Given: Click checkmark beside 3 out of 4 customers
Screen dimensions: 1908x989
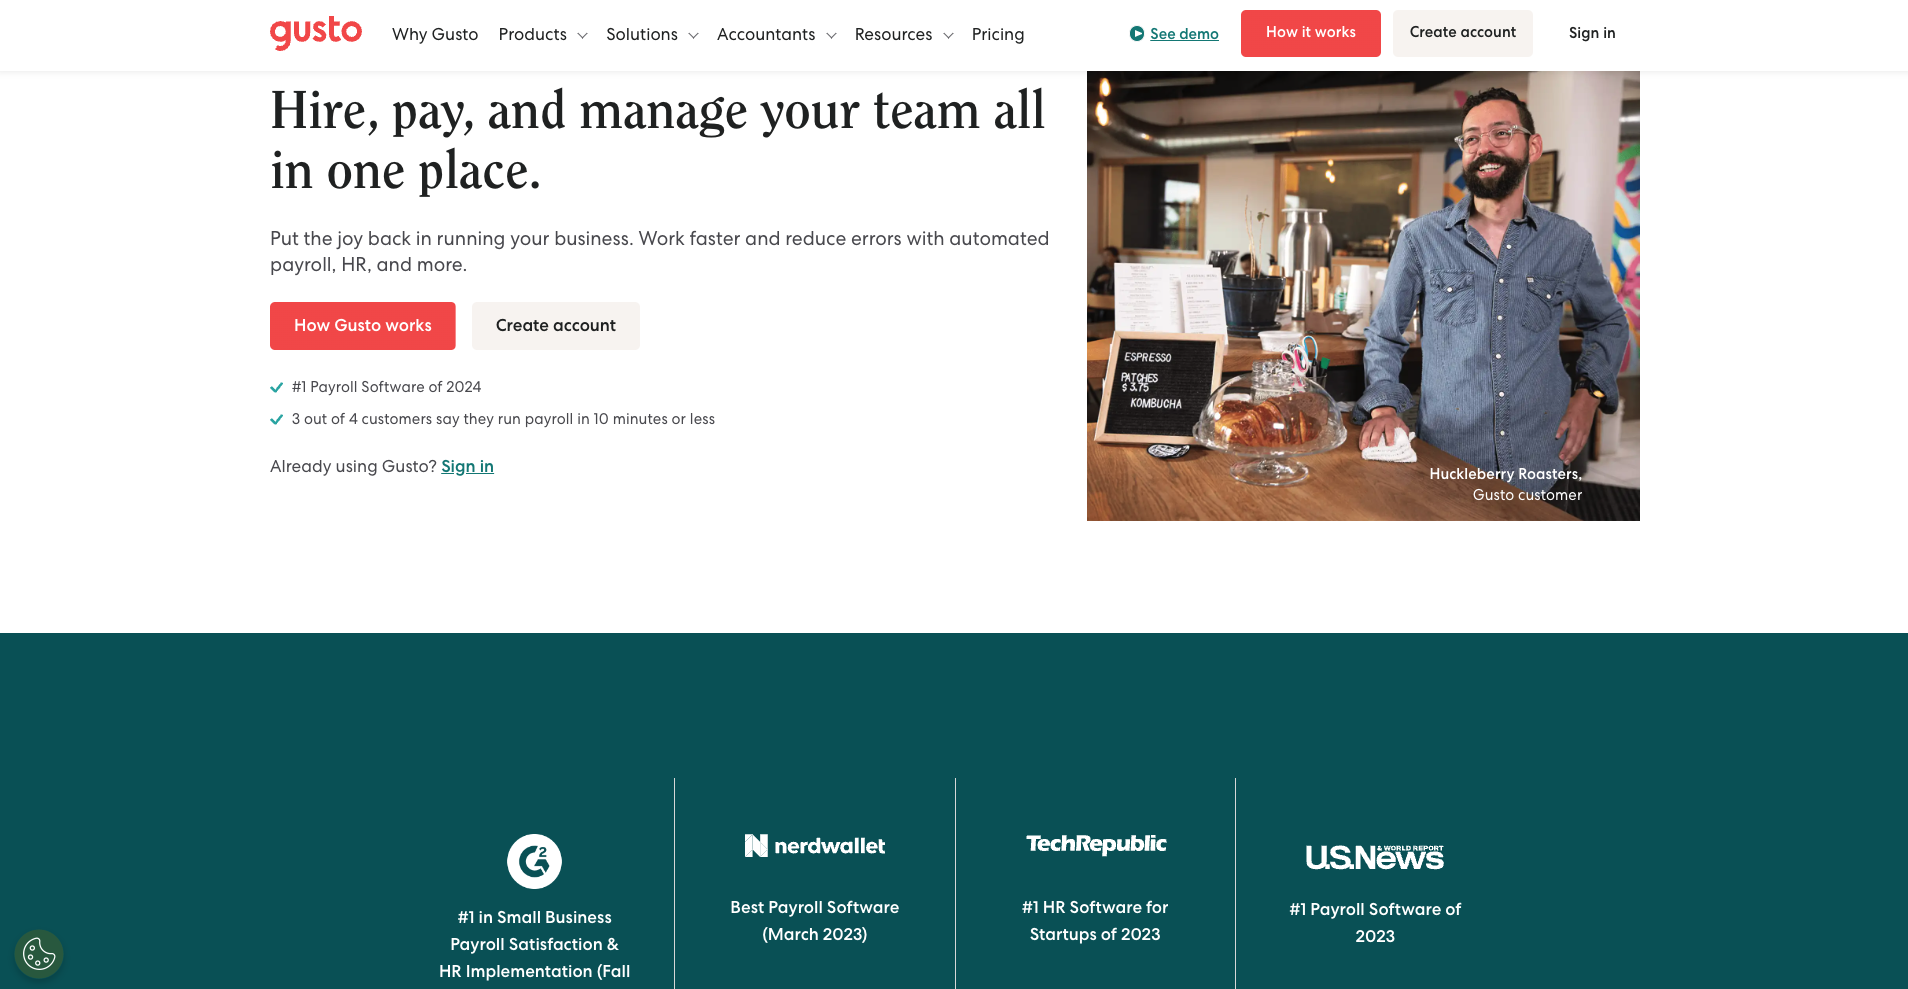Looking at the screenshot, I should [x=277, y=420].
